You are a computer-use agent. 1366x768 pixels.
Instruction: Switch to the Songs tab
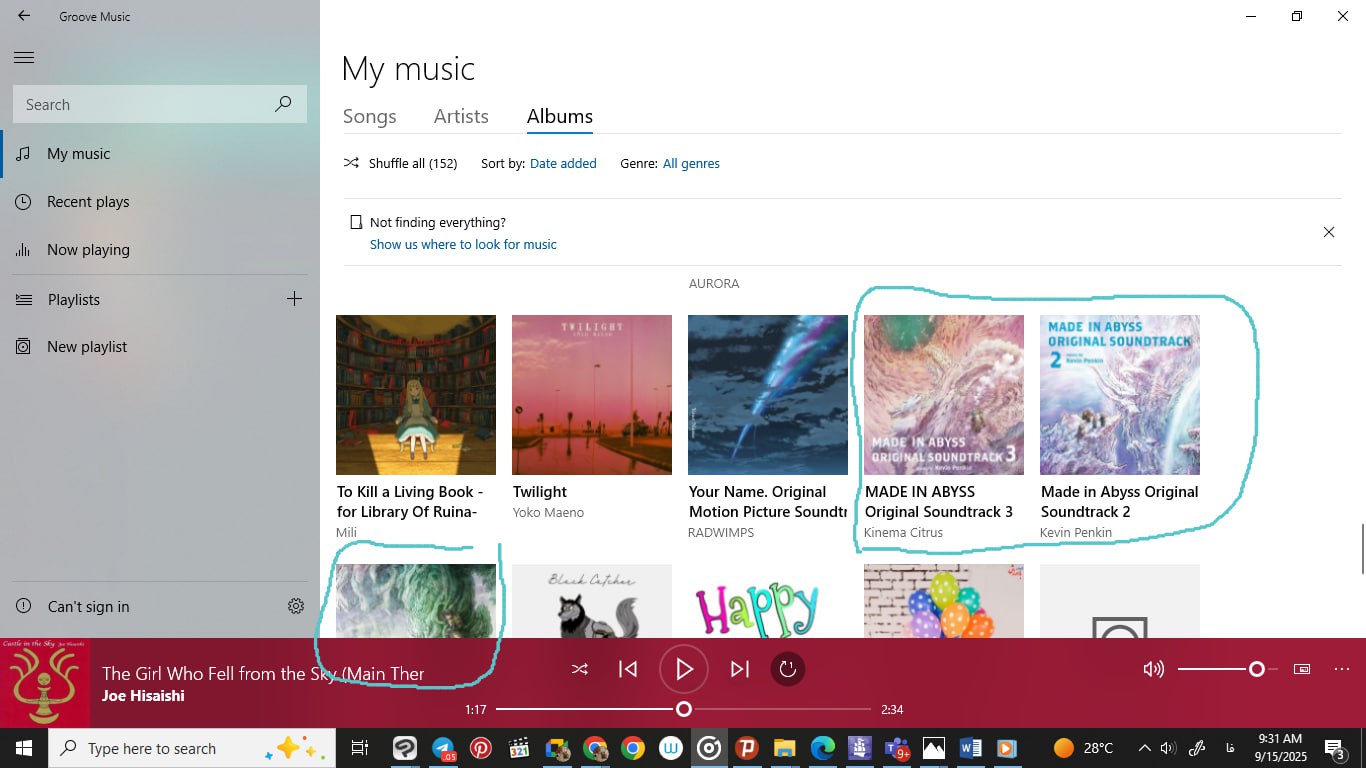point(369,117)
